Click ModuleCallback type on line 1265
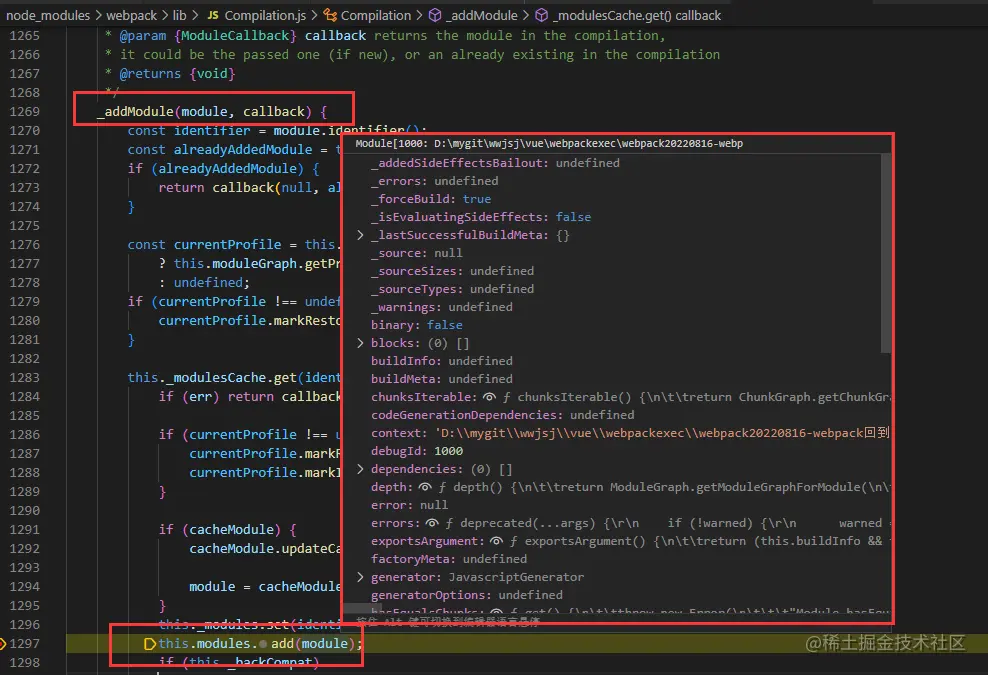988x675 pixels. (235, 36)
